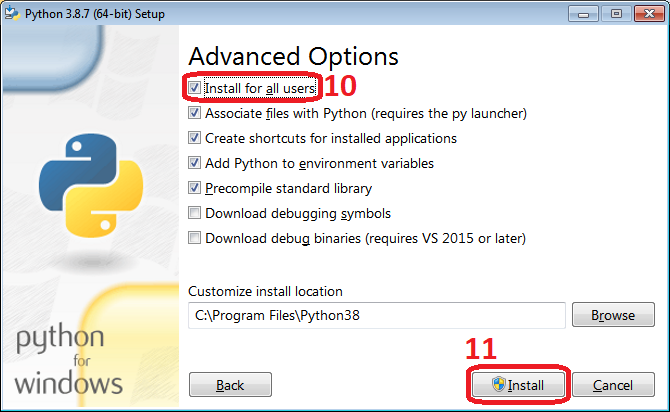670x412 pixels.
Task: Click the 'Advanced Options' heading
Action: click(x=293, y=56)
